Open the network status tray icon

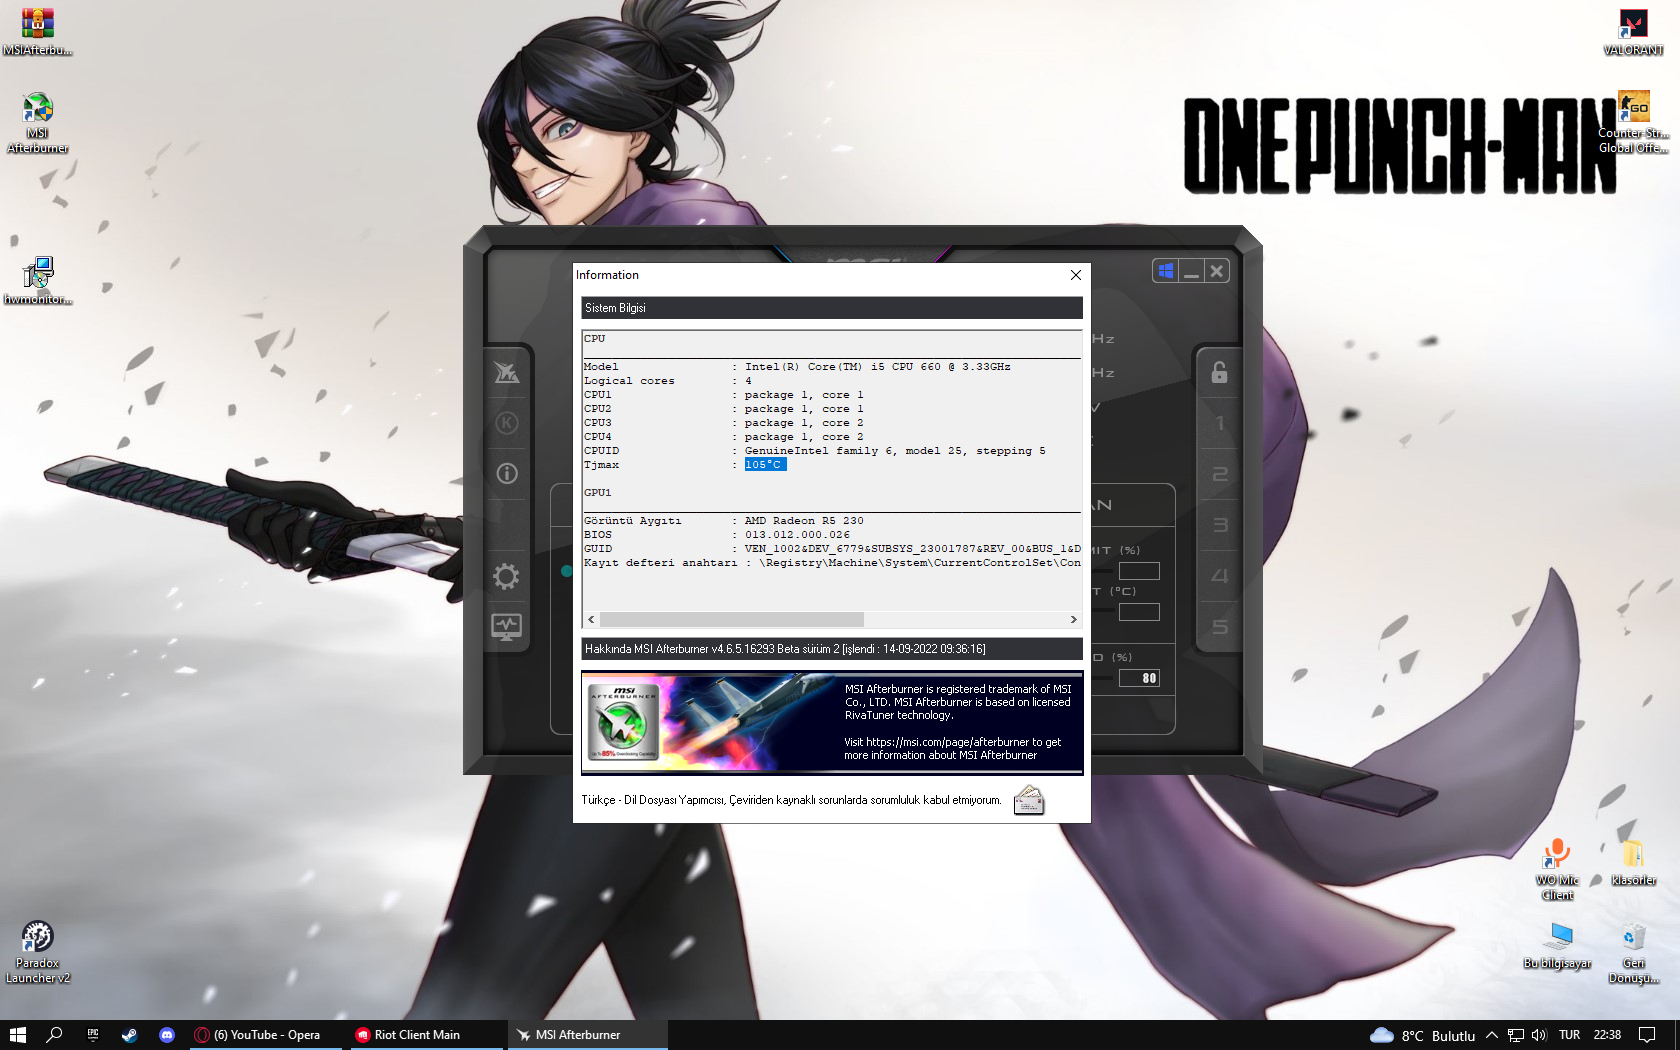(1516, 1035)
